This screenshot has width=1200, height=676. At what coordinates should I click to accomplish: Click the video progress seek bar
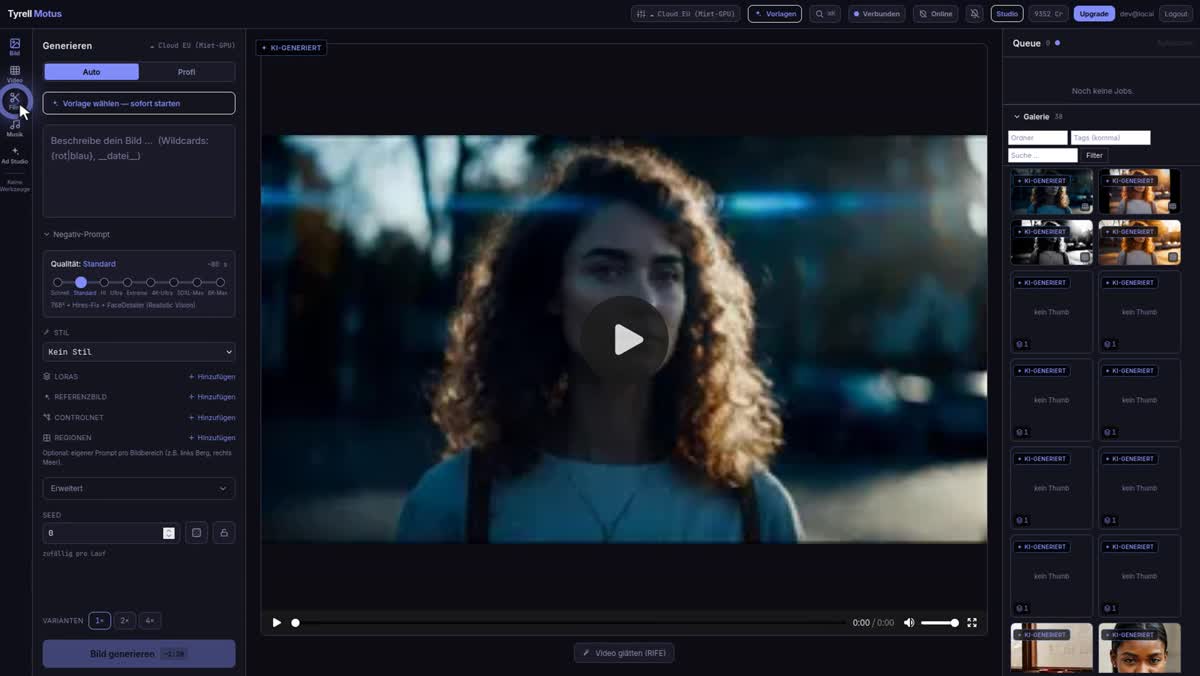click(x=570, y=623)
